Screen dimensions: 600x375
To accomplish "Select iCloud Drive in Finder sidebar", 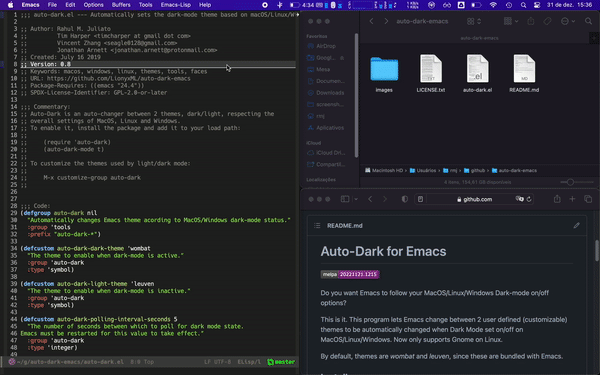I will click(326, 153).
